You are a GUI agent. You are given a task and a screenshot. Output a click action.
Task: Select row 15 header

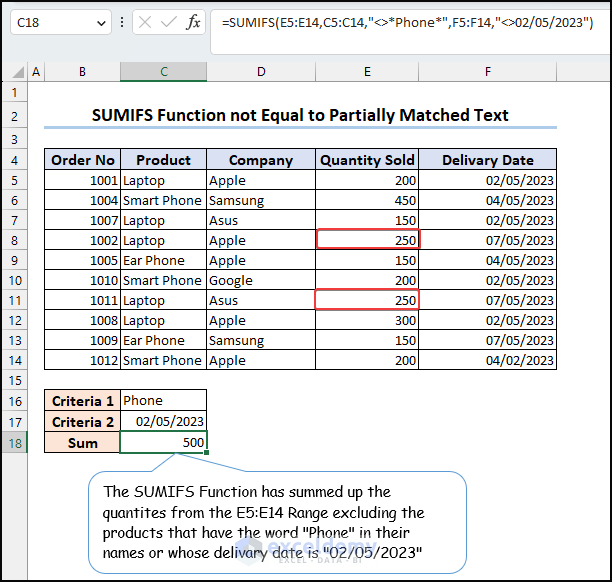(x=14, y=380)
